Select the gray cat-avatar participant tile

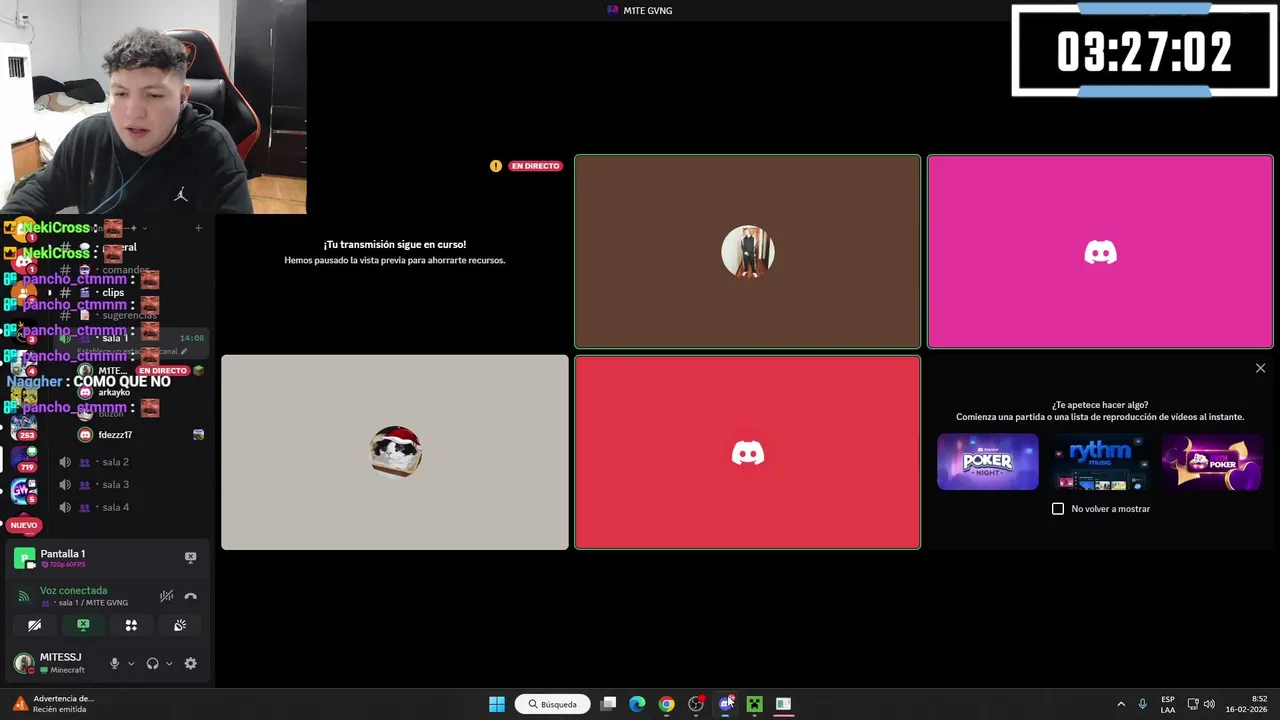click(x=395, y=452)
